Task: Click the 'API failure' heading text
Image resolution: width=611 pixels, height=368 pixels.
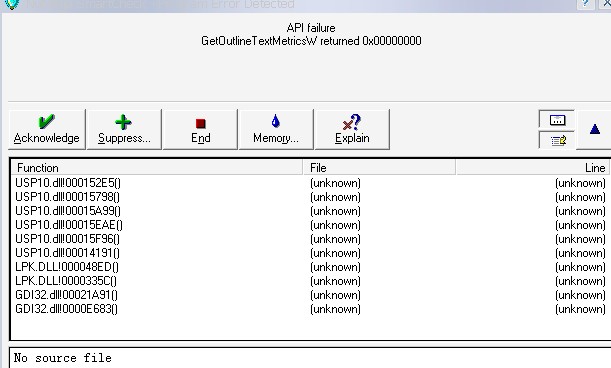Action: click(x=311, y=28)
